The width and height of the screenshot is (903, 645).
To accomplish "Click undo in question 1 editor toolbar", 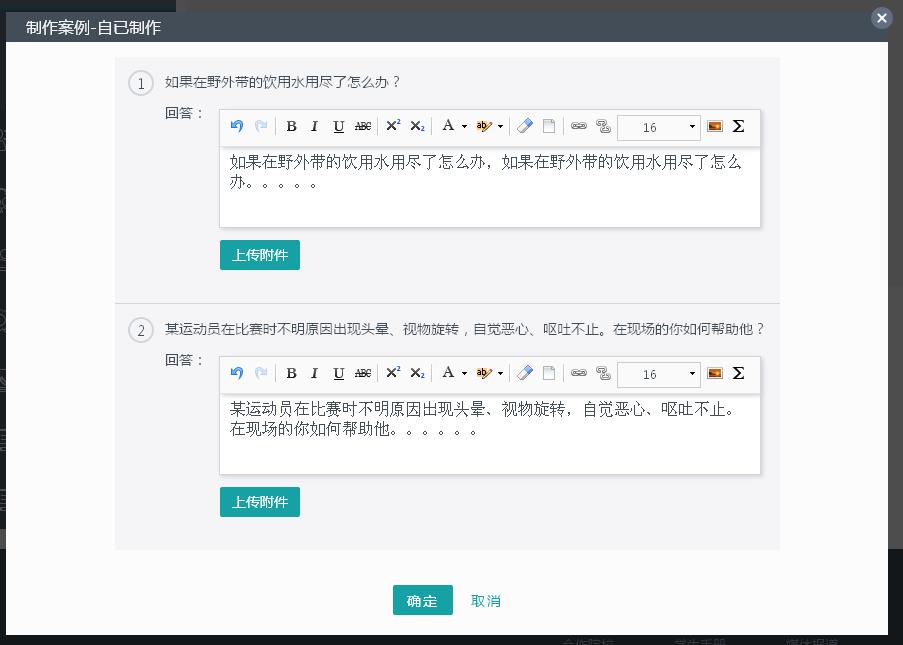I will pos(237,126).
